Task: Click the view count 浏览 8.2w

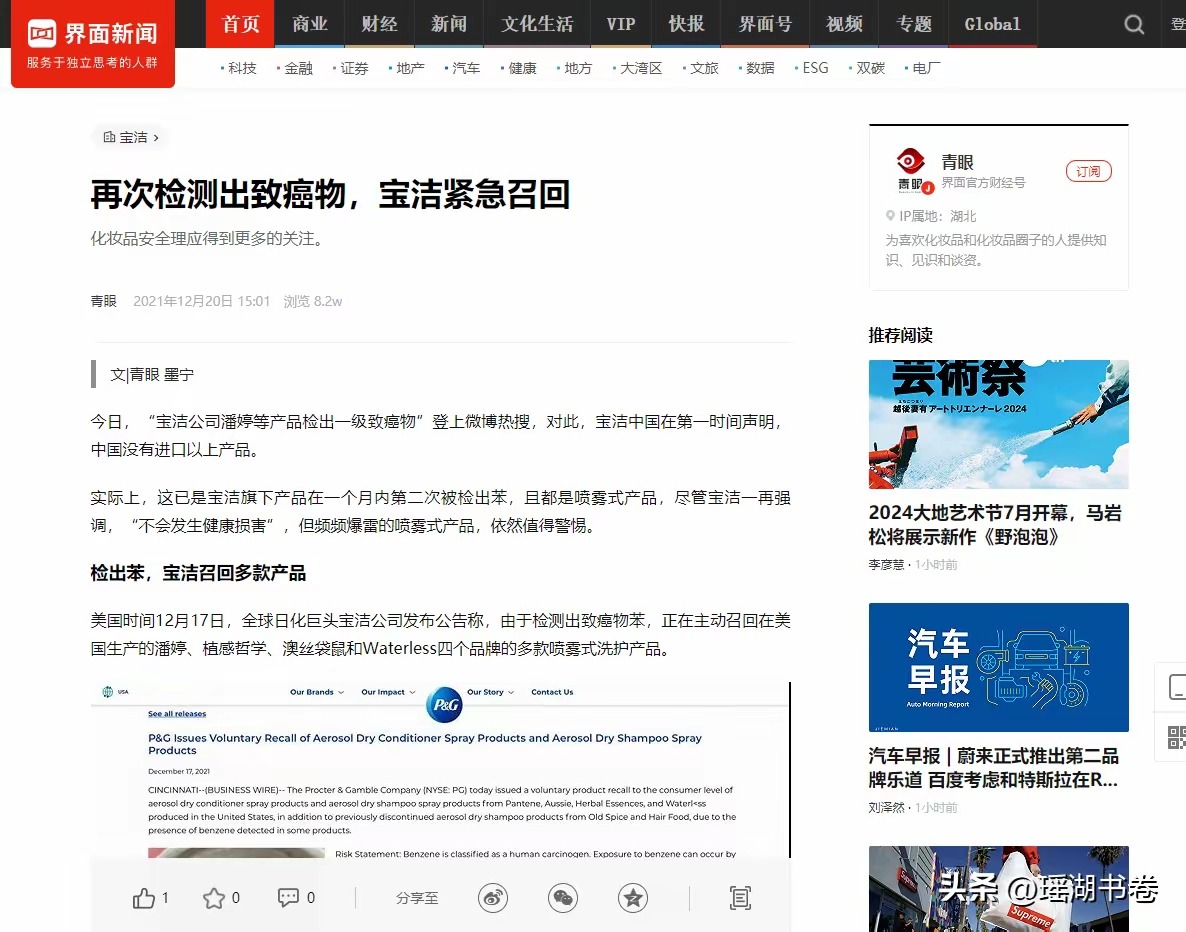Action: pos(312,301)
